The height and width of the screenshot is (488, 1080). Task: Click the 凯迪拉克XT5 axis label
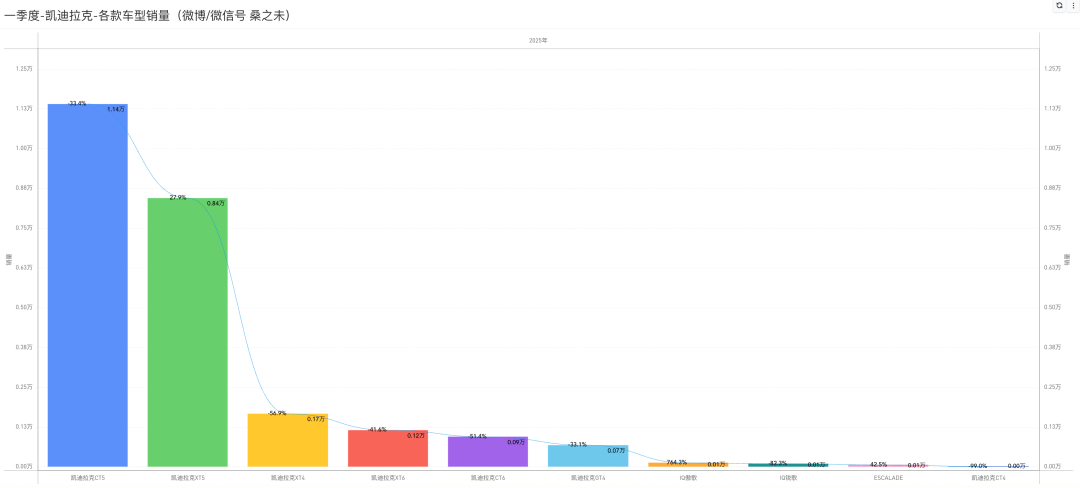point(187,476)
